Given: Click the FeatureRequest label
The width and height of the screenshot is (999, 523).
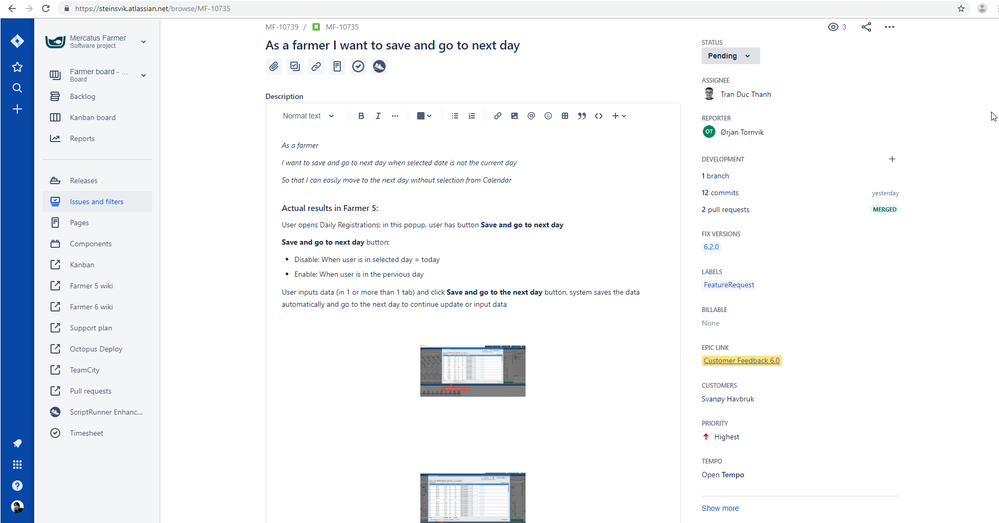Looking at the screenshot, I should pos(729,285).
